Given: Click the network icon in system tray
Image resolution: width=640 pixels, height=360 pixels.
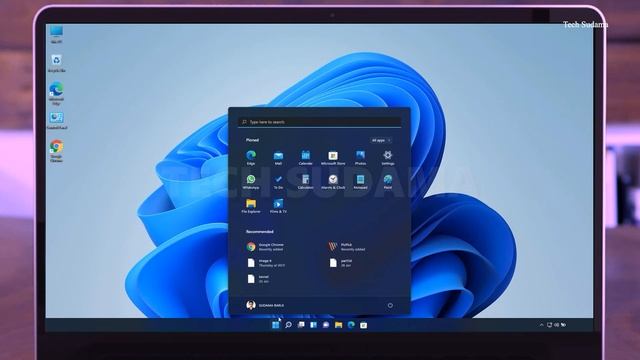Looking at the screenshot, I should pos(549,325).
